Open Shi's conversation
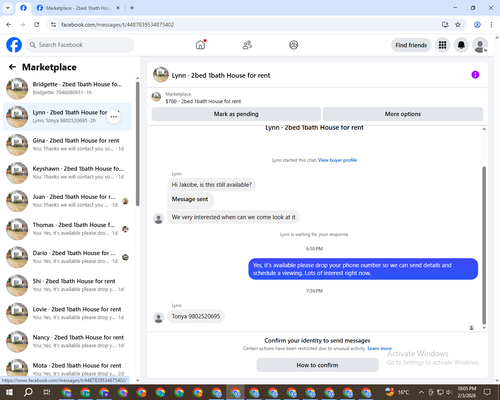500x400 pixels. [67, 285]
